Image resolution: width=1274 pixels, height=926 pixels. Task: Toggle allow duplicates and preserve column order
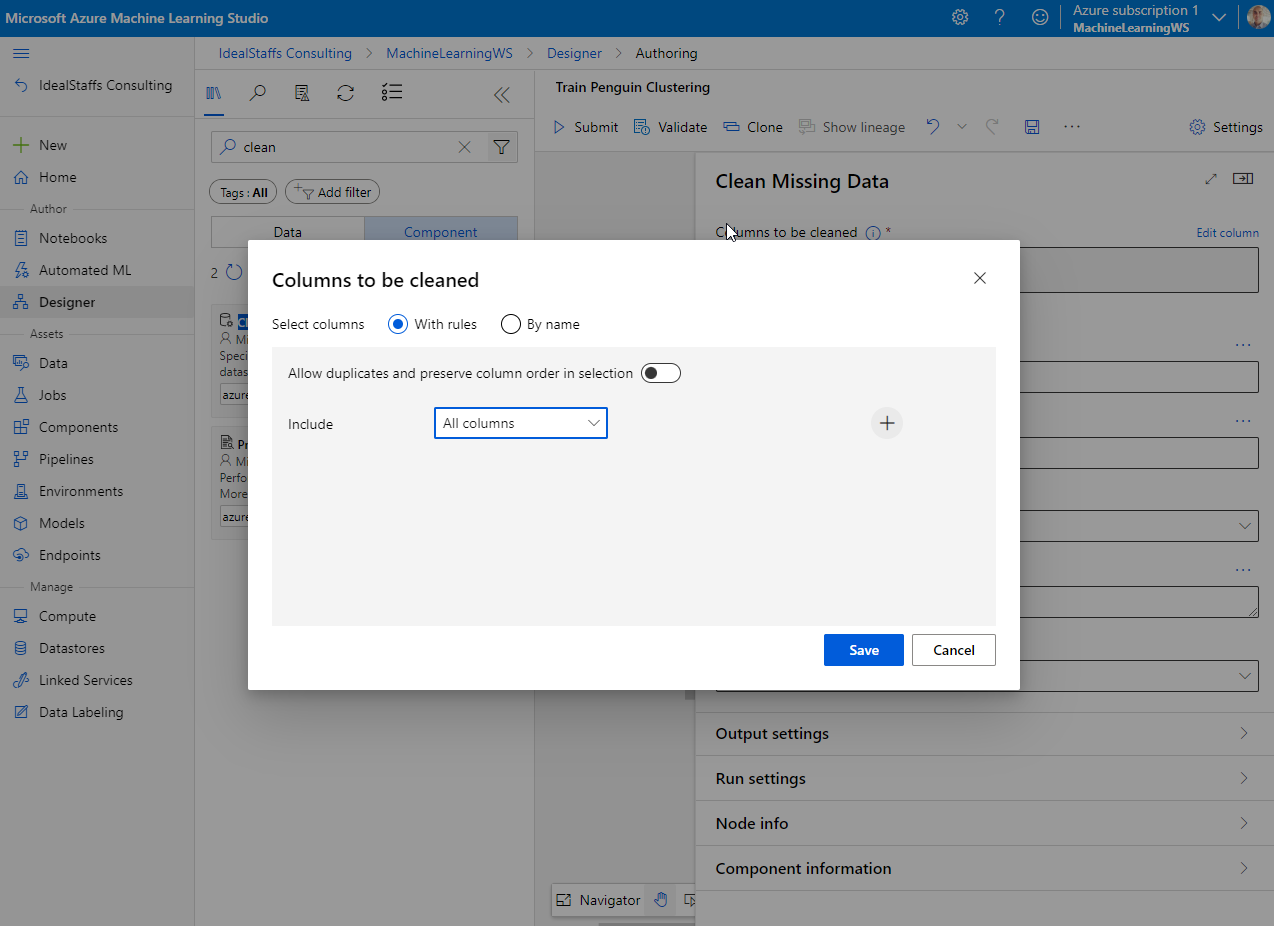(x=660, y=373)
